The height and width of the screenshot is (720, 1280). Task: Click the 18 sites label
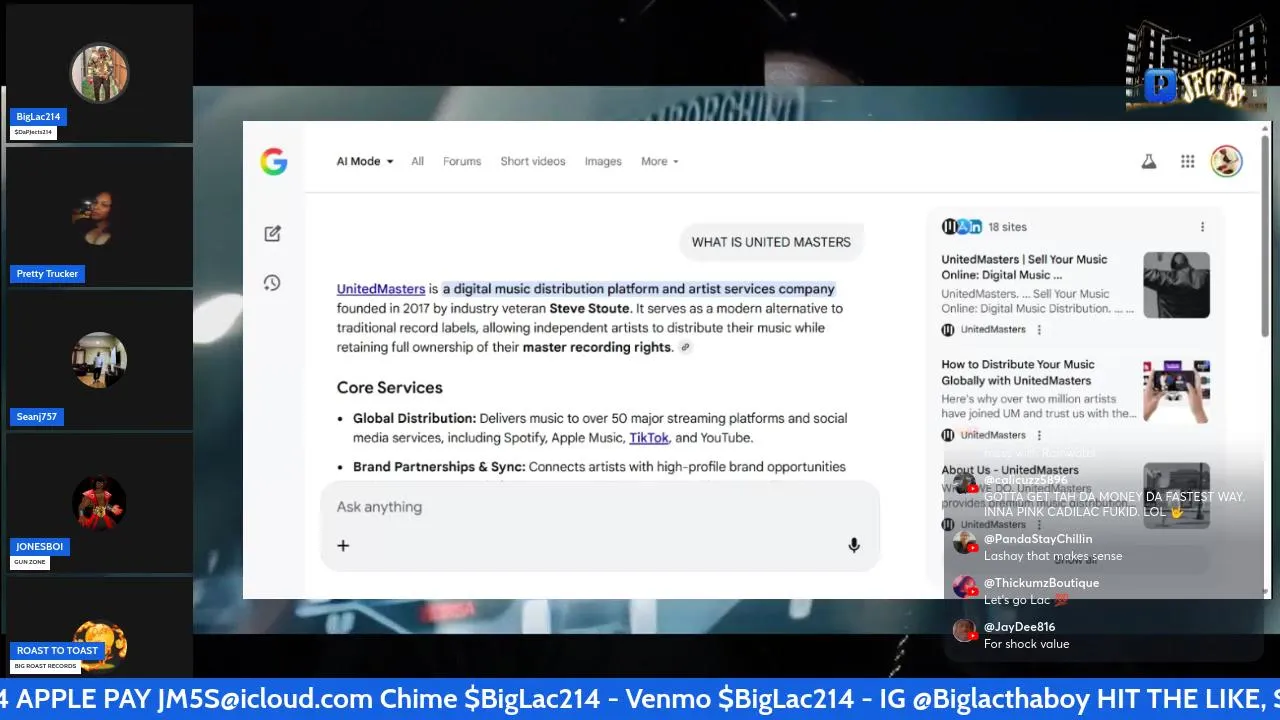(1007, 227)
